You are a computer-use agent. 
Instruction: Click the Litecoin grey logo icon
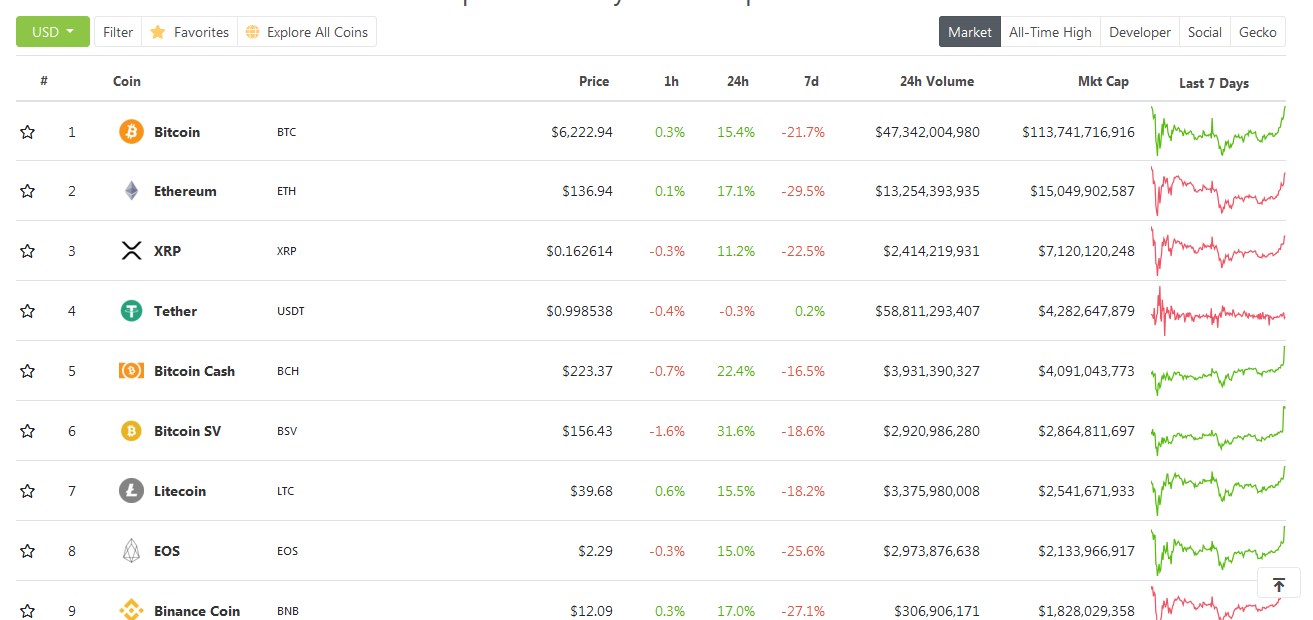[131, 491]
